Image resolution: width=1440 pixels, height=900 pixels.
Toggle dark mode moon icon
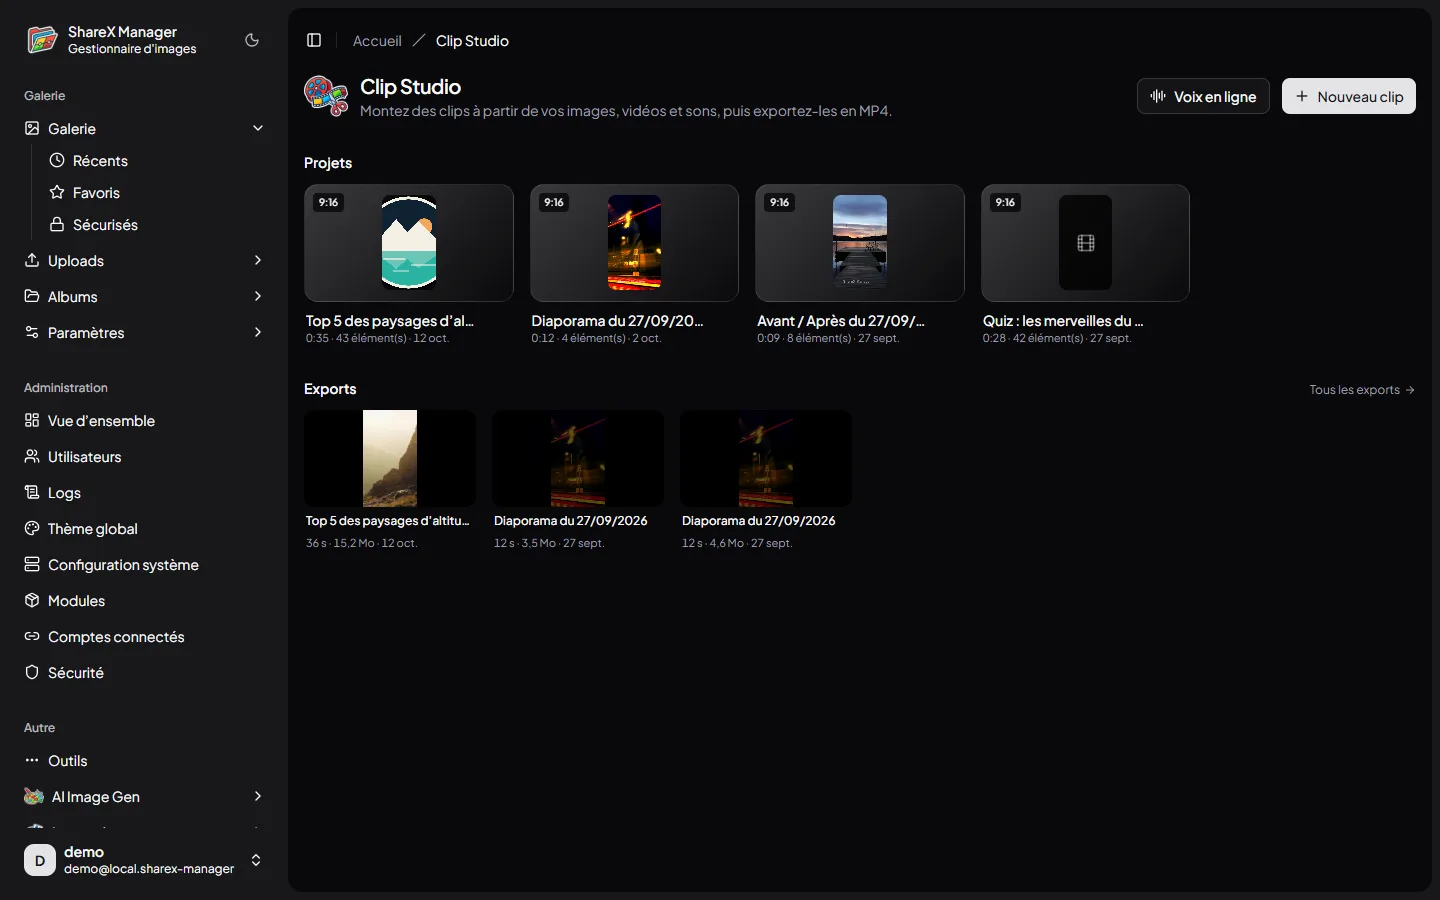click(252, 40)
